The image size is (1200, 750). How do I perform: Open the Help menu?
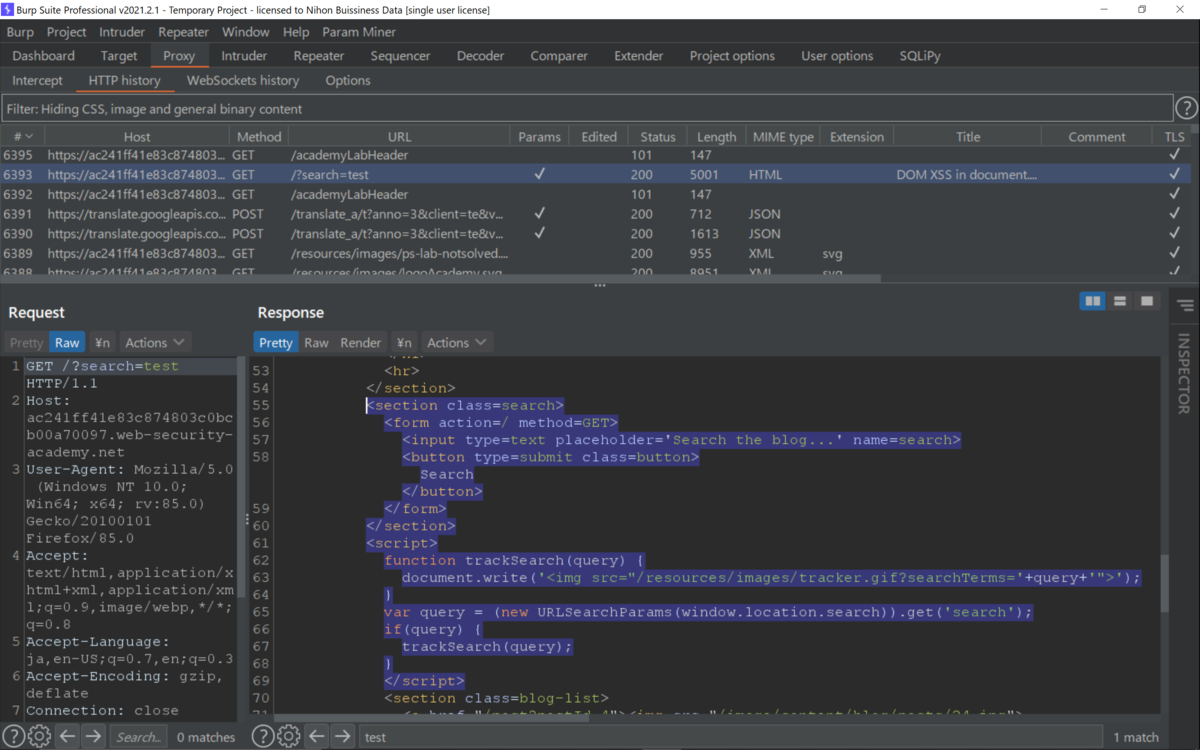coord(296,31)
